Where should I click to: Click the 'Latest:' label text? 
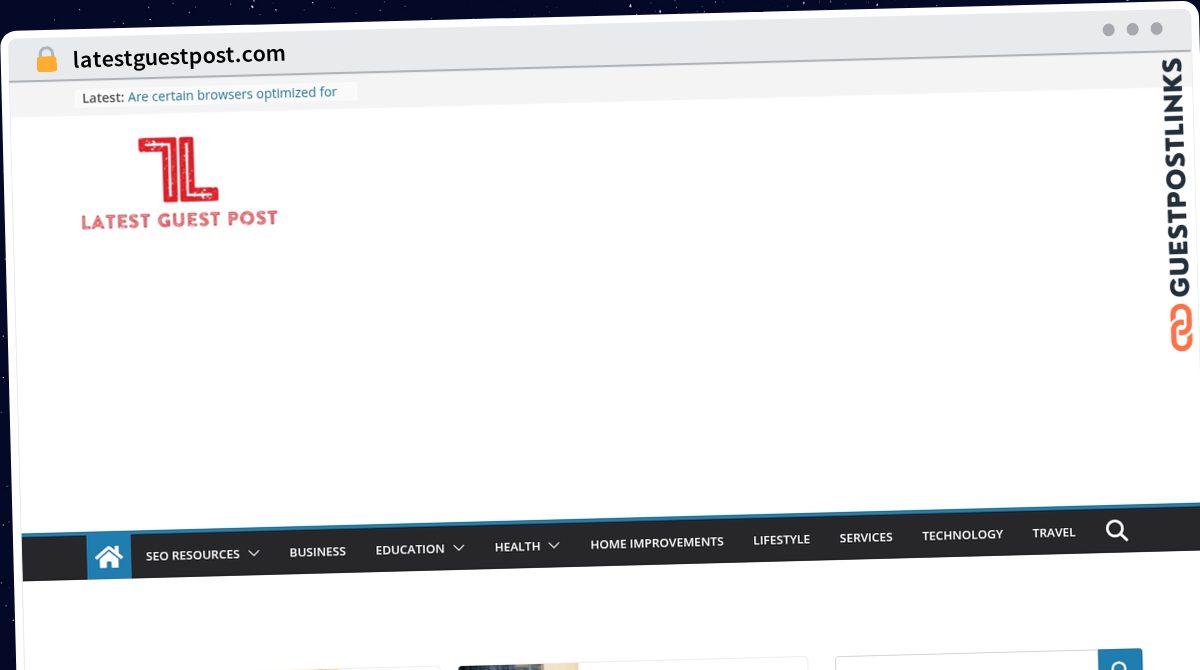point(103,97)
